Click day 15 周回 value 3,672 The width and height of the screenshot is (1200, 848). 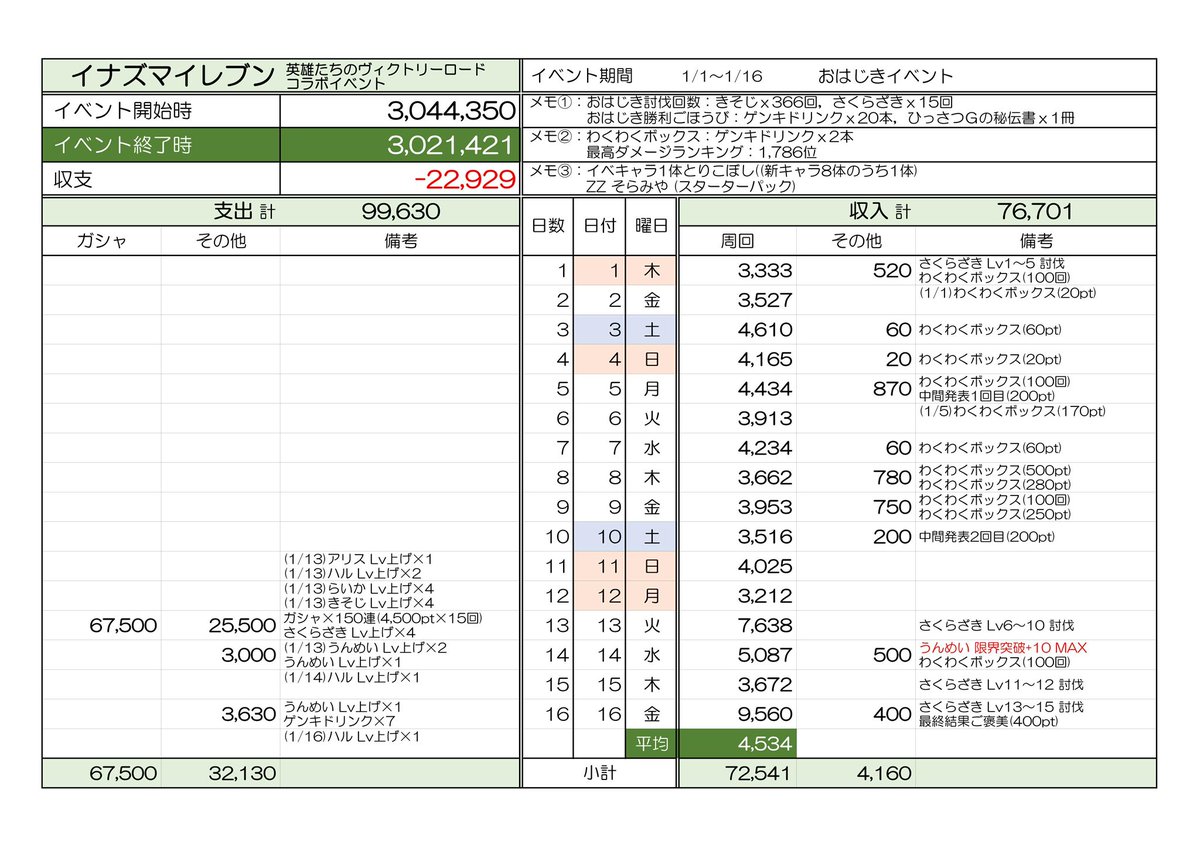pos(765,685)
